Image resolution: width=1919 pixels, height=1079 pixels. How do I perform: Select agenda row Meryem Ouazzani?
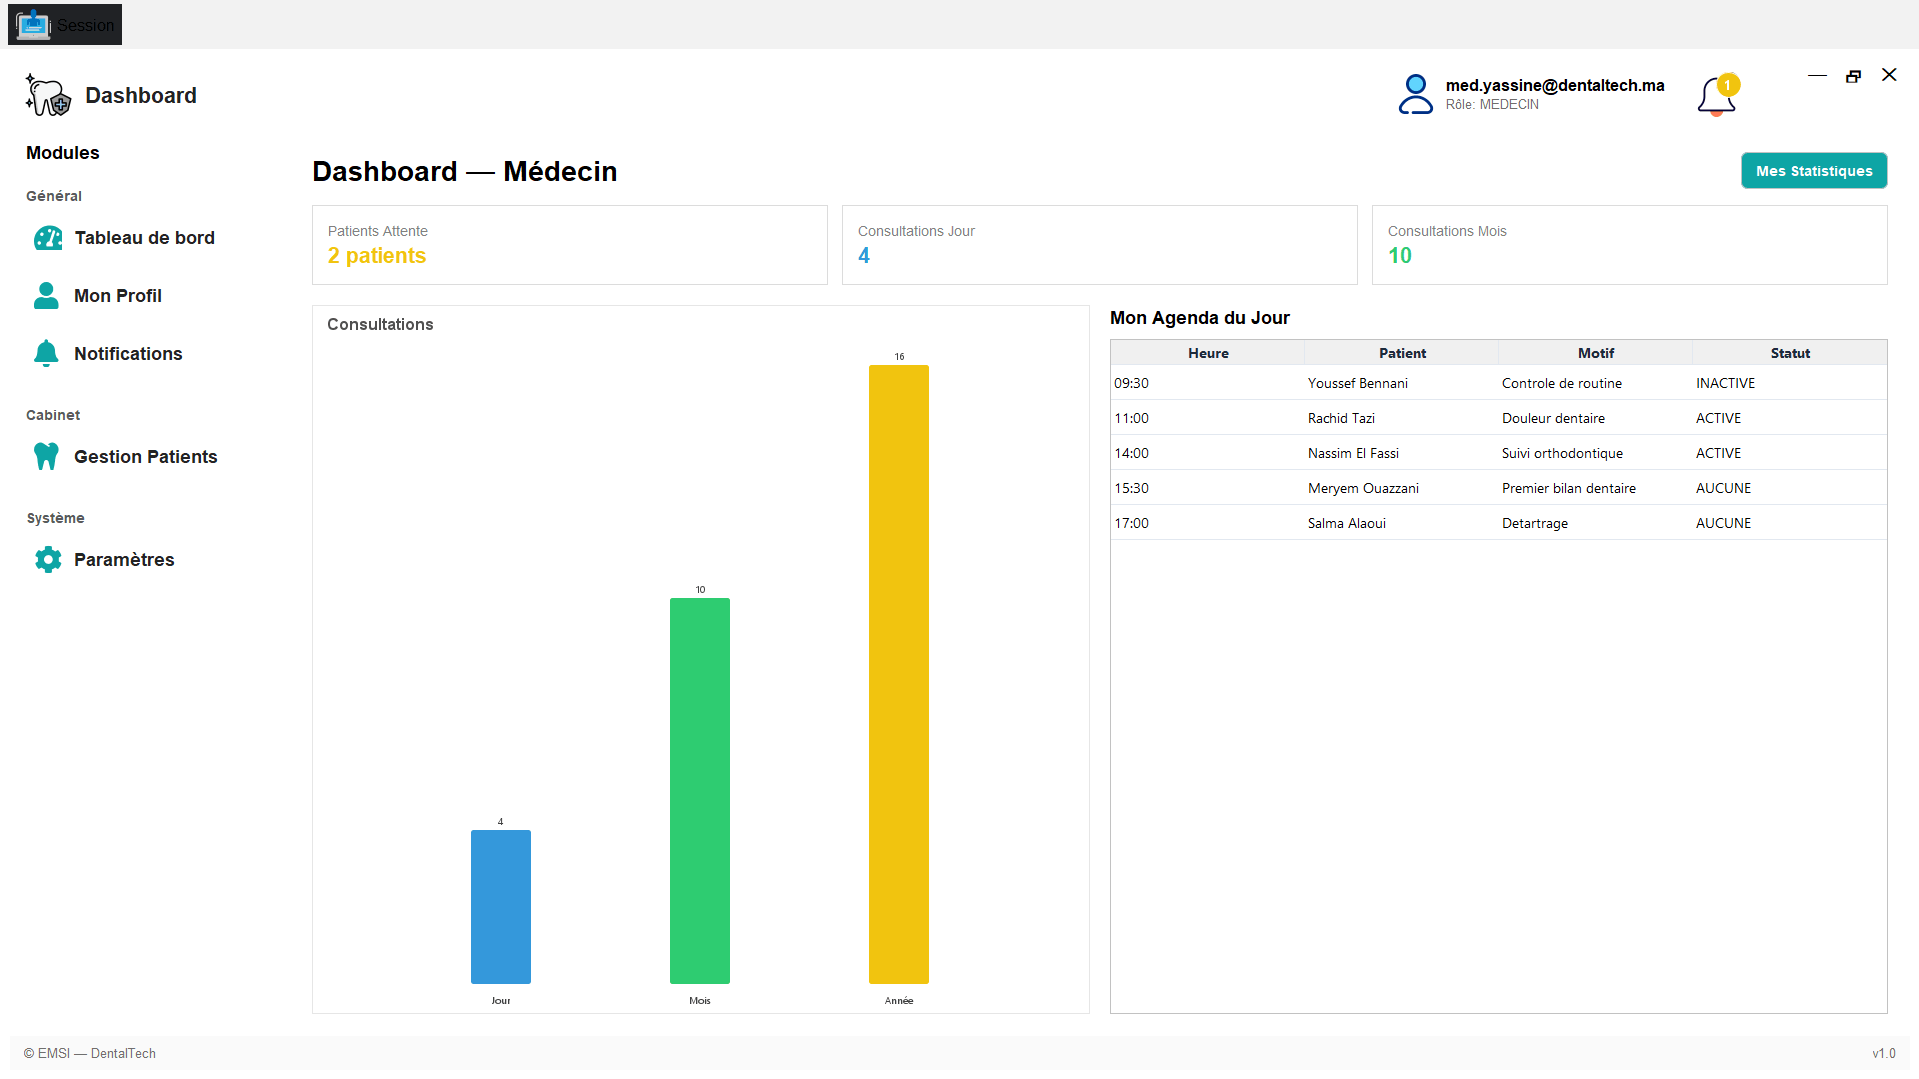tap(1499, 488)
